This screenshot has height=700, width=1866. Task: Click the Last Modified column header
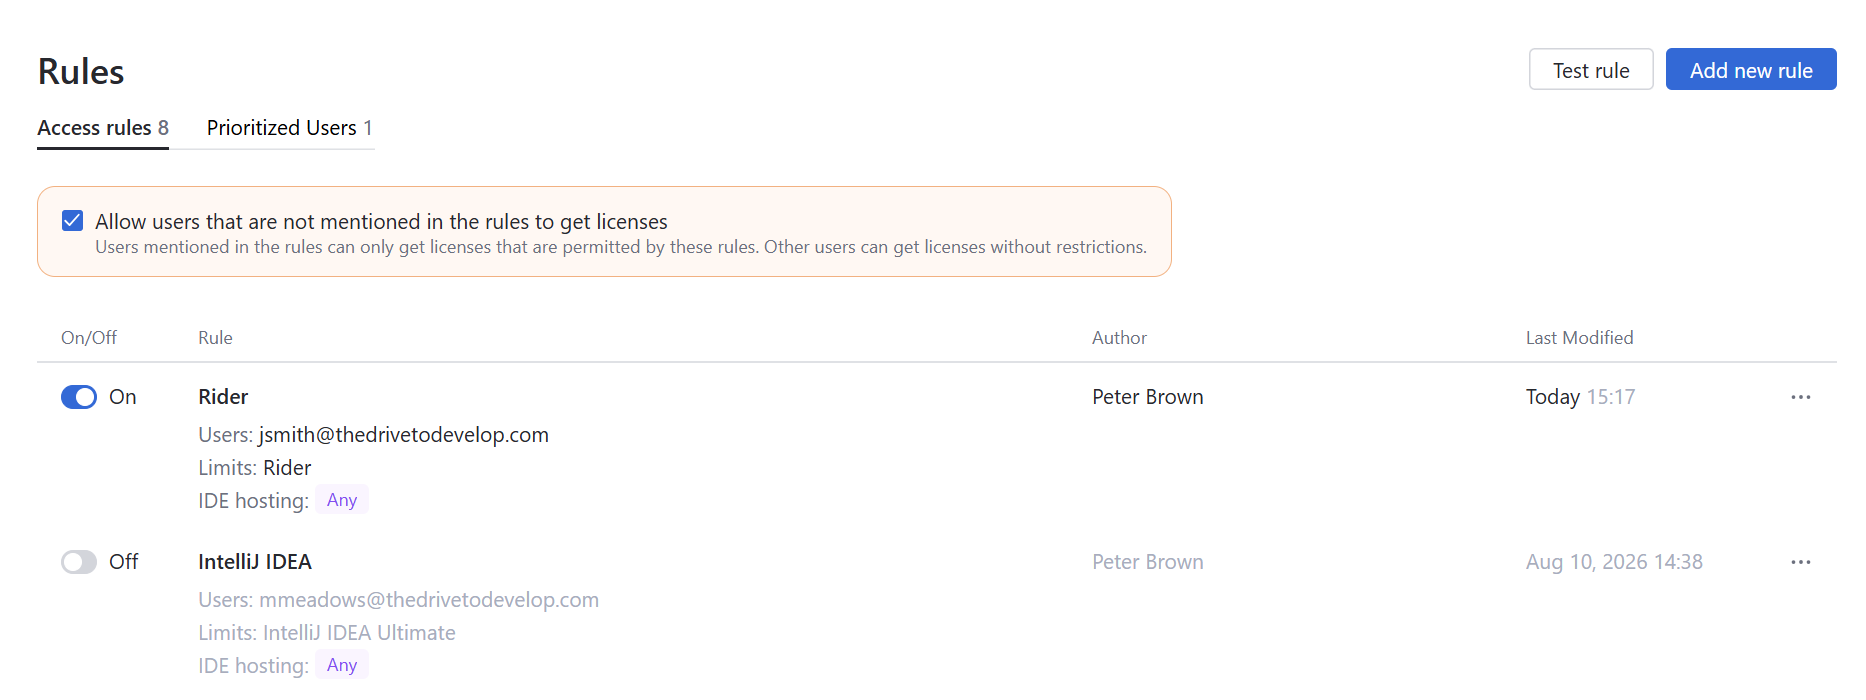1579,338
